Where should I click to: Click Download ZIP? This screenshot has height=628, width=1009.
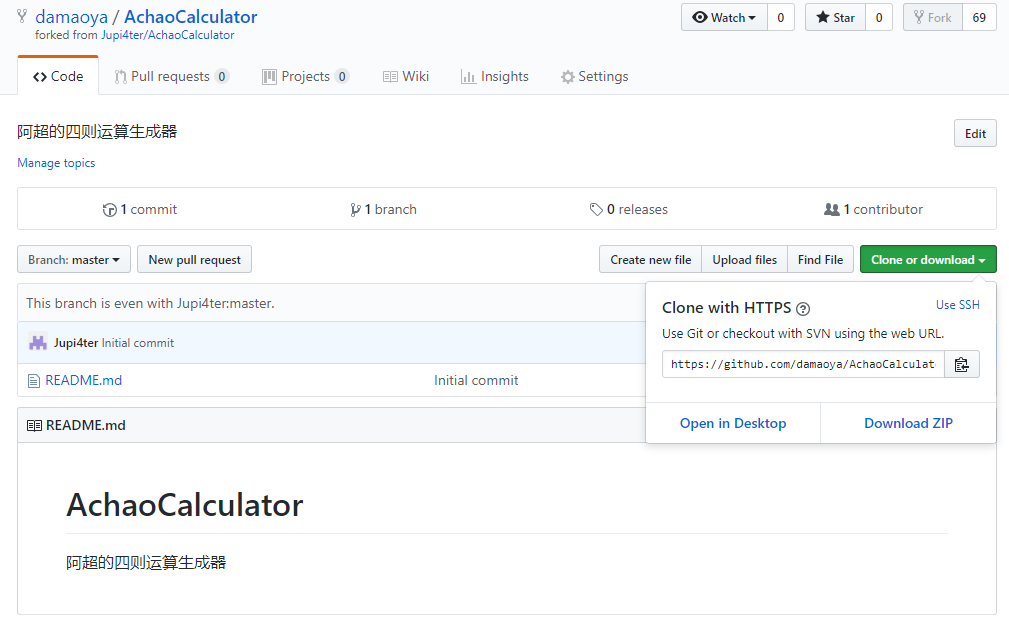coord(908,423)
